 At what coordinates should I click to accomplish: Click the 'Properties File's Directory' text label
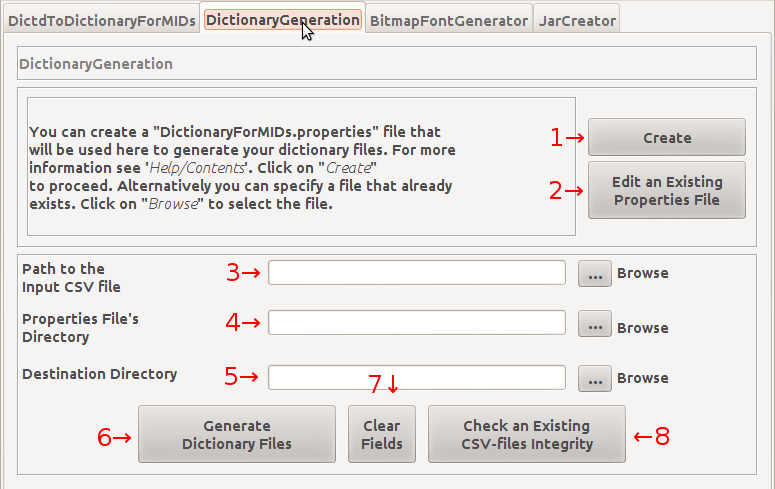click(80, 328)
